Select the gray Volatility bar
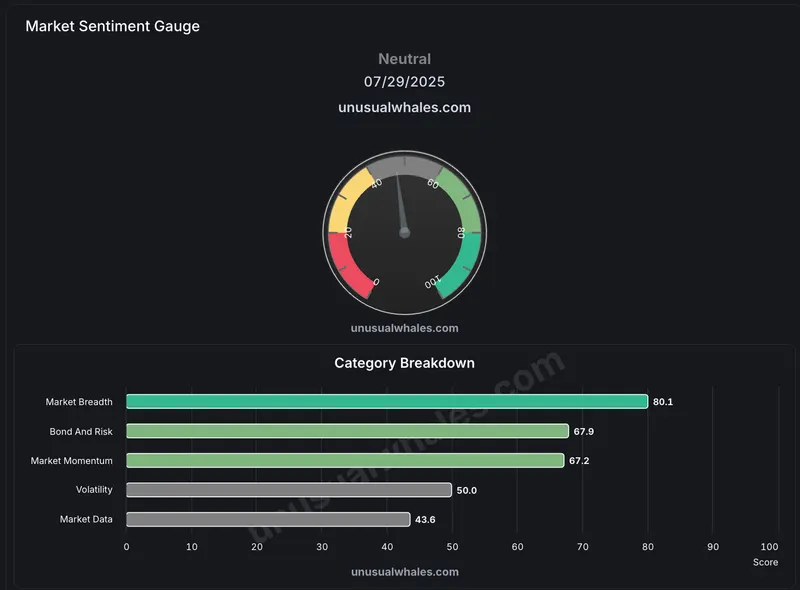Image resolution: width=800 pixels, height=590 pixels. pos(289,490)
